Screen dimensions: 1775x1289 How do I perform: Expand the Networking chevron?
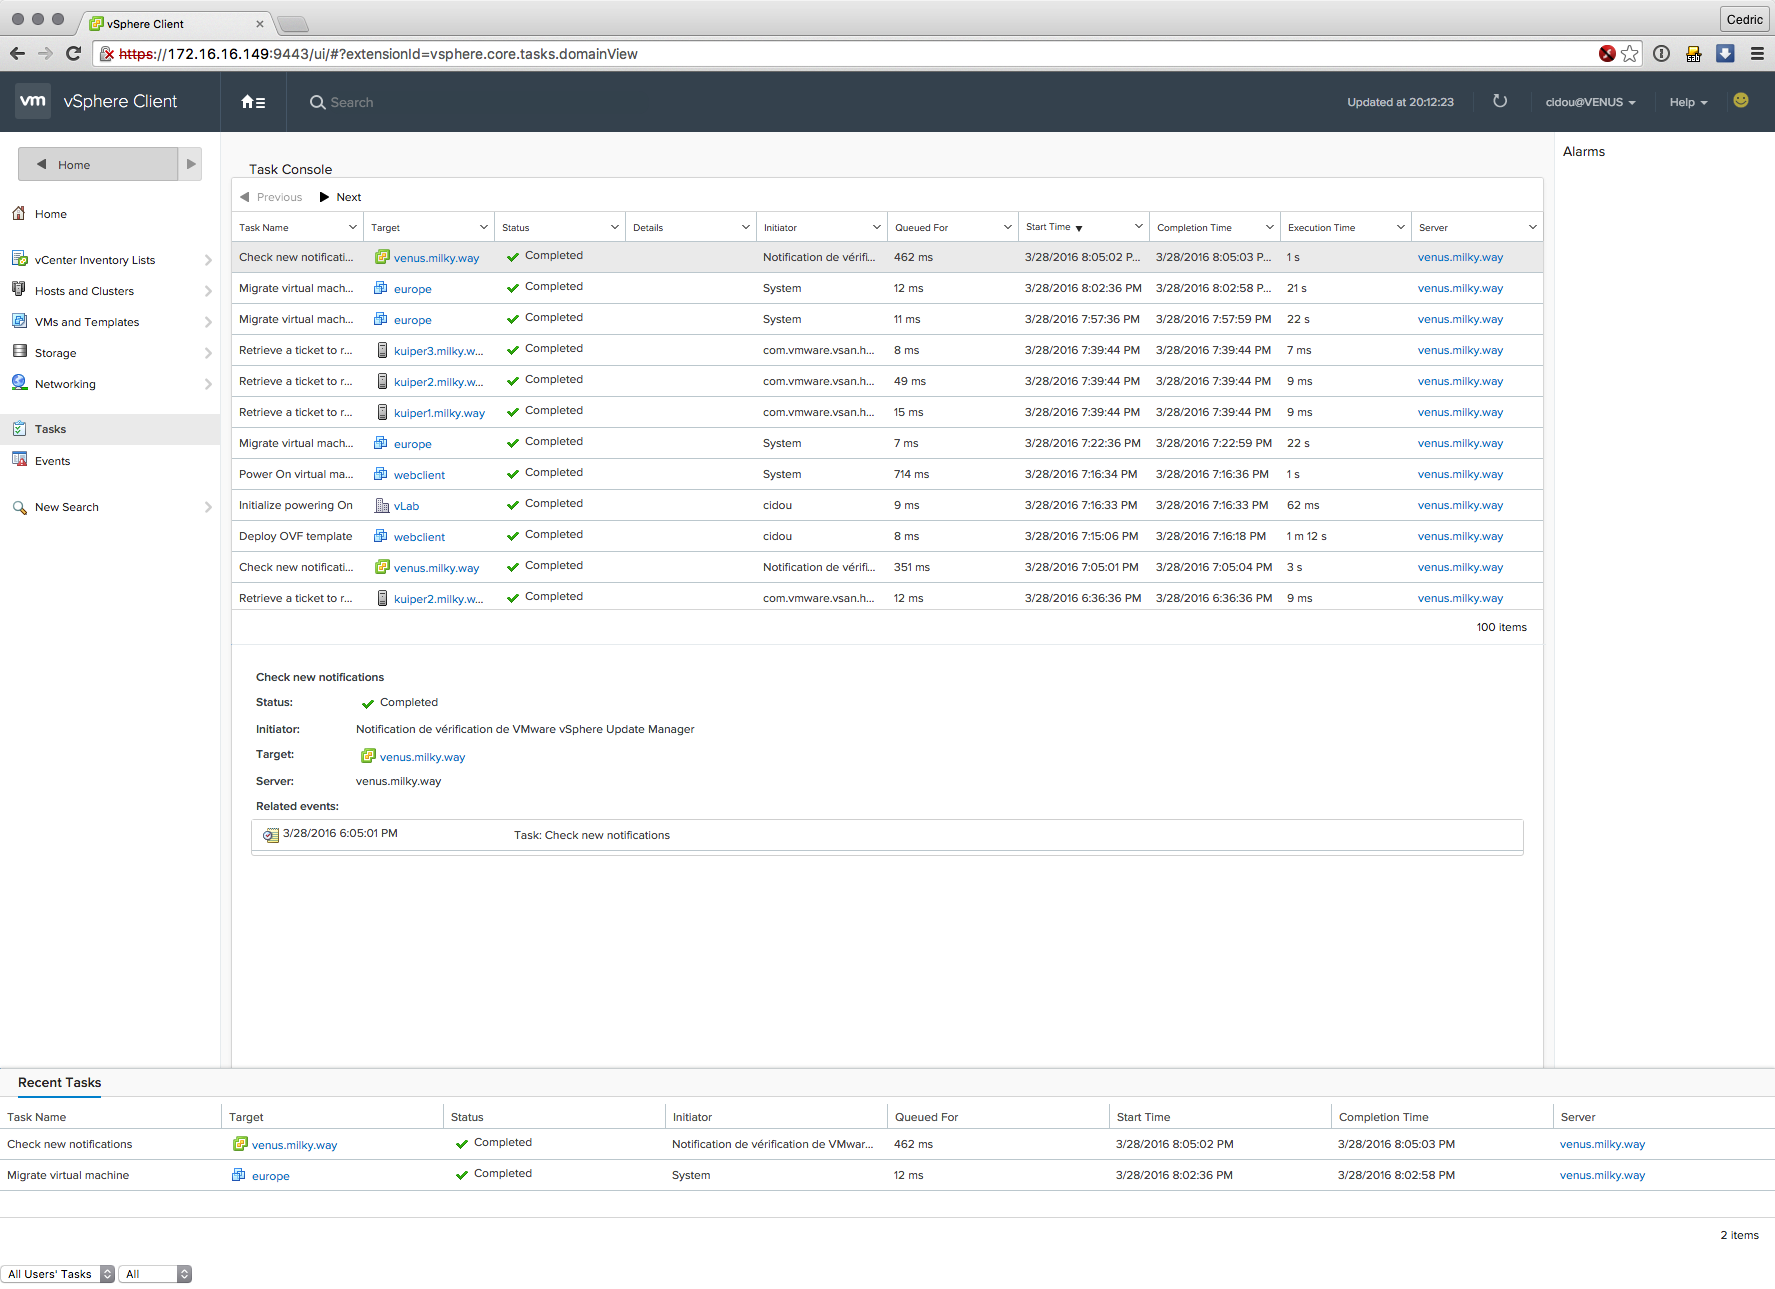click(x=208, y=384)
